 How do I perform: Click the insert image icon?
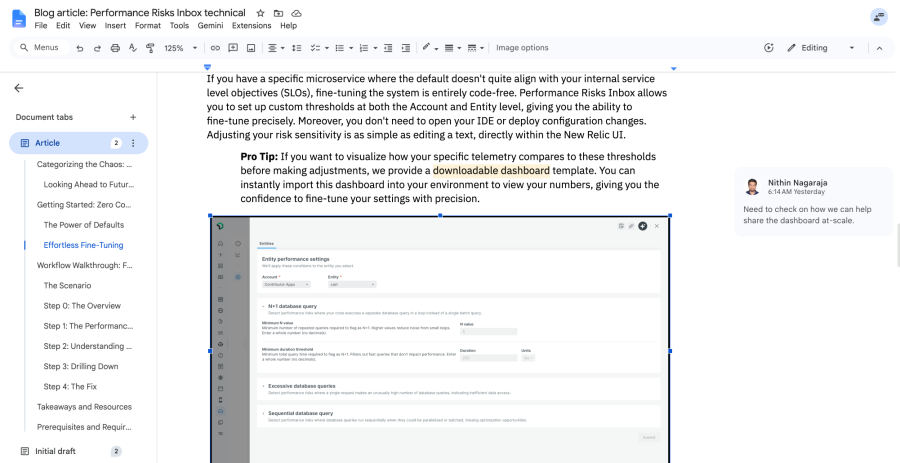pos(251,48)
